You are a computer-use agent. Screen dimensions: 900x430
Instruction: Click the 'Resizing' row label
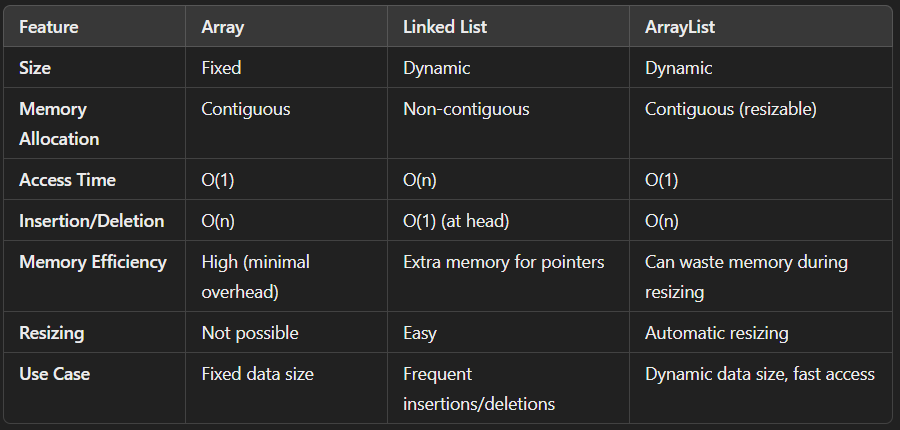[52, 333]
